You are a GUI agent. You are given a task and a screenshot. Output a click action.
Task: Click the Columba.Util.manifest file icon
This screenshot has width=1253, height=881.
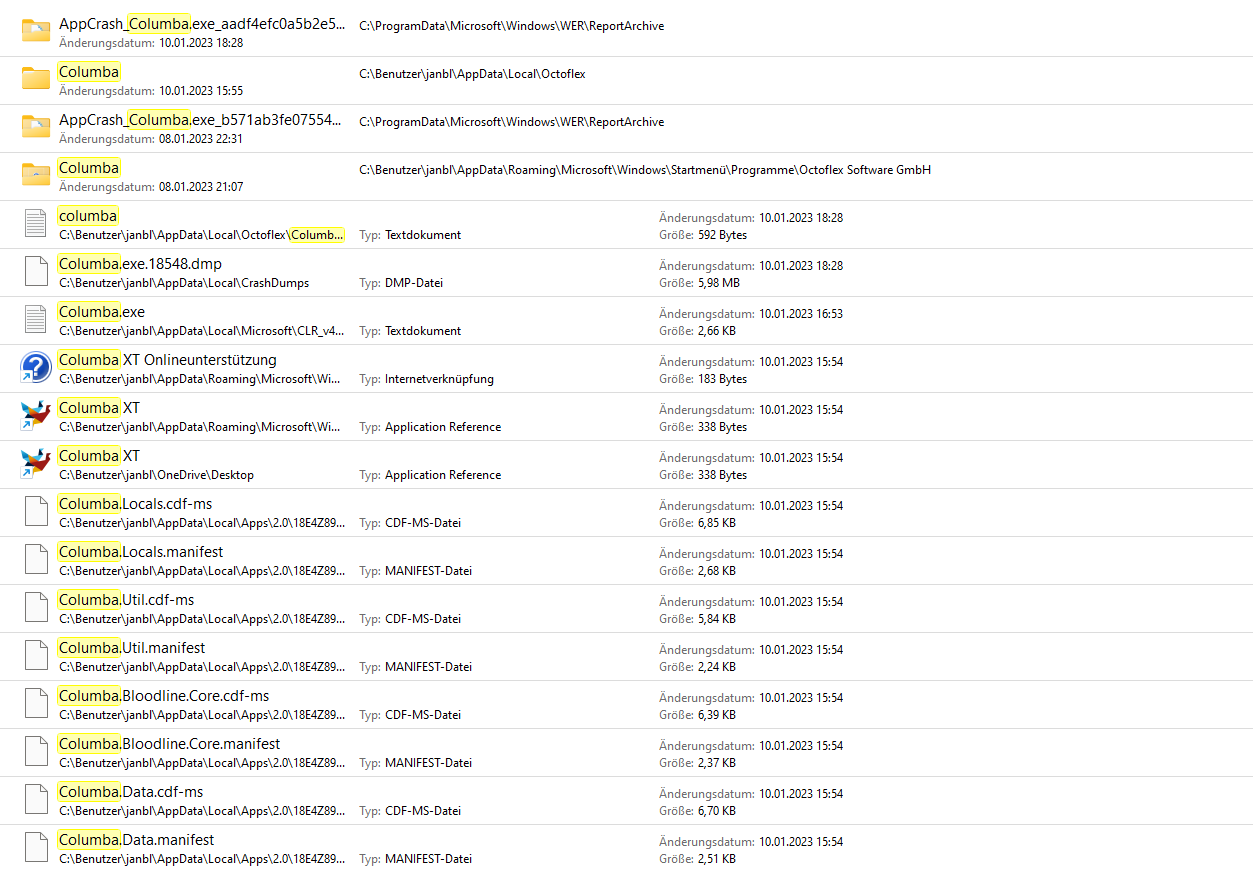coord(36,655)
